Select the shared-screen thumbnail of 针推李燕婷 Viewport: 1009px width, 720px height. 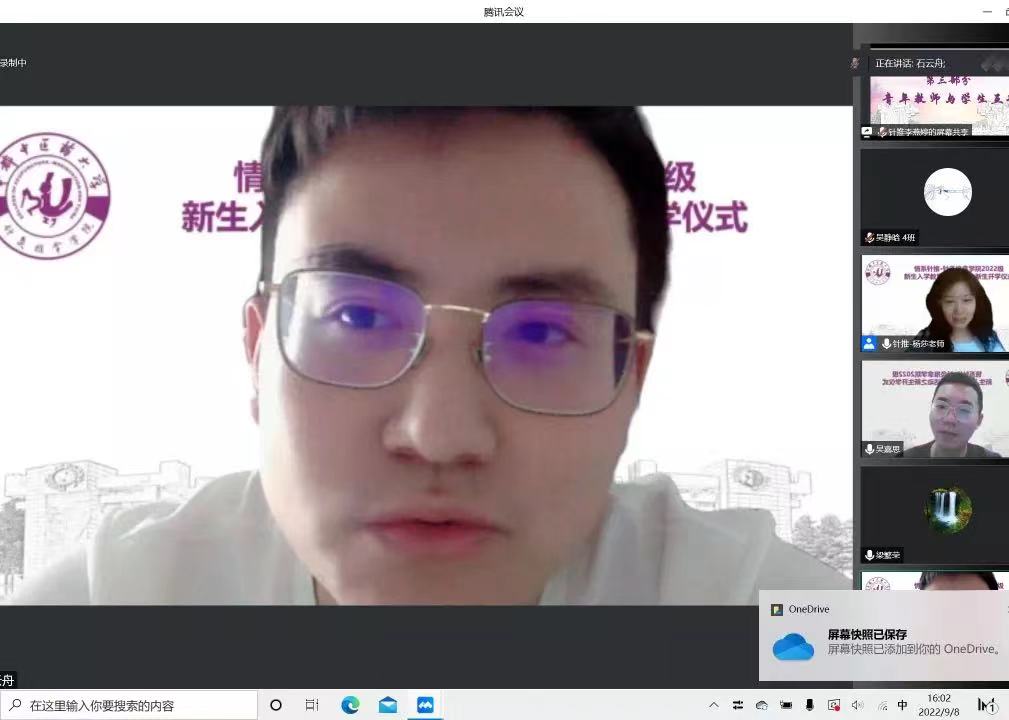(x=935, y=106)
